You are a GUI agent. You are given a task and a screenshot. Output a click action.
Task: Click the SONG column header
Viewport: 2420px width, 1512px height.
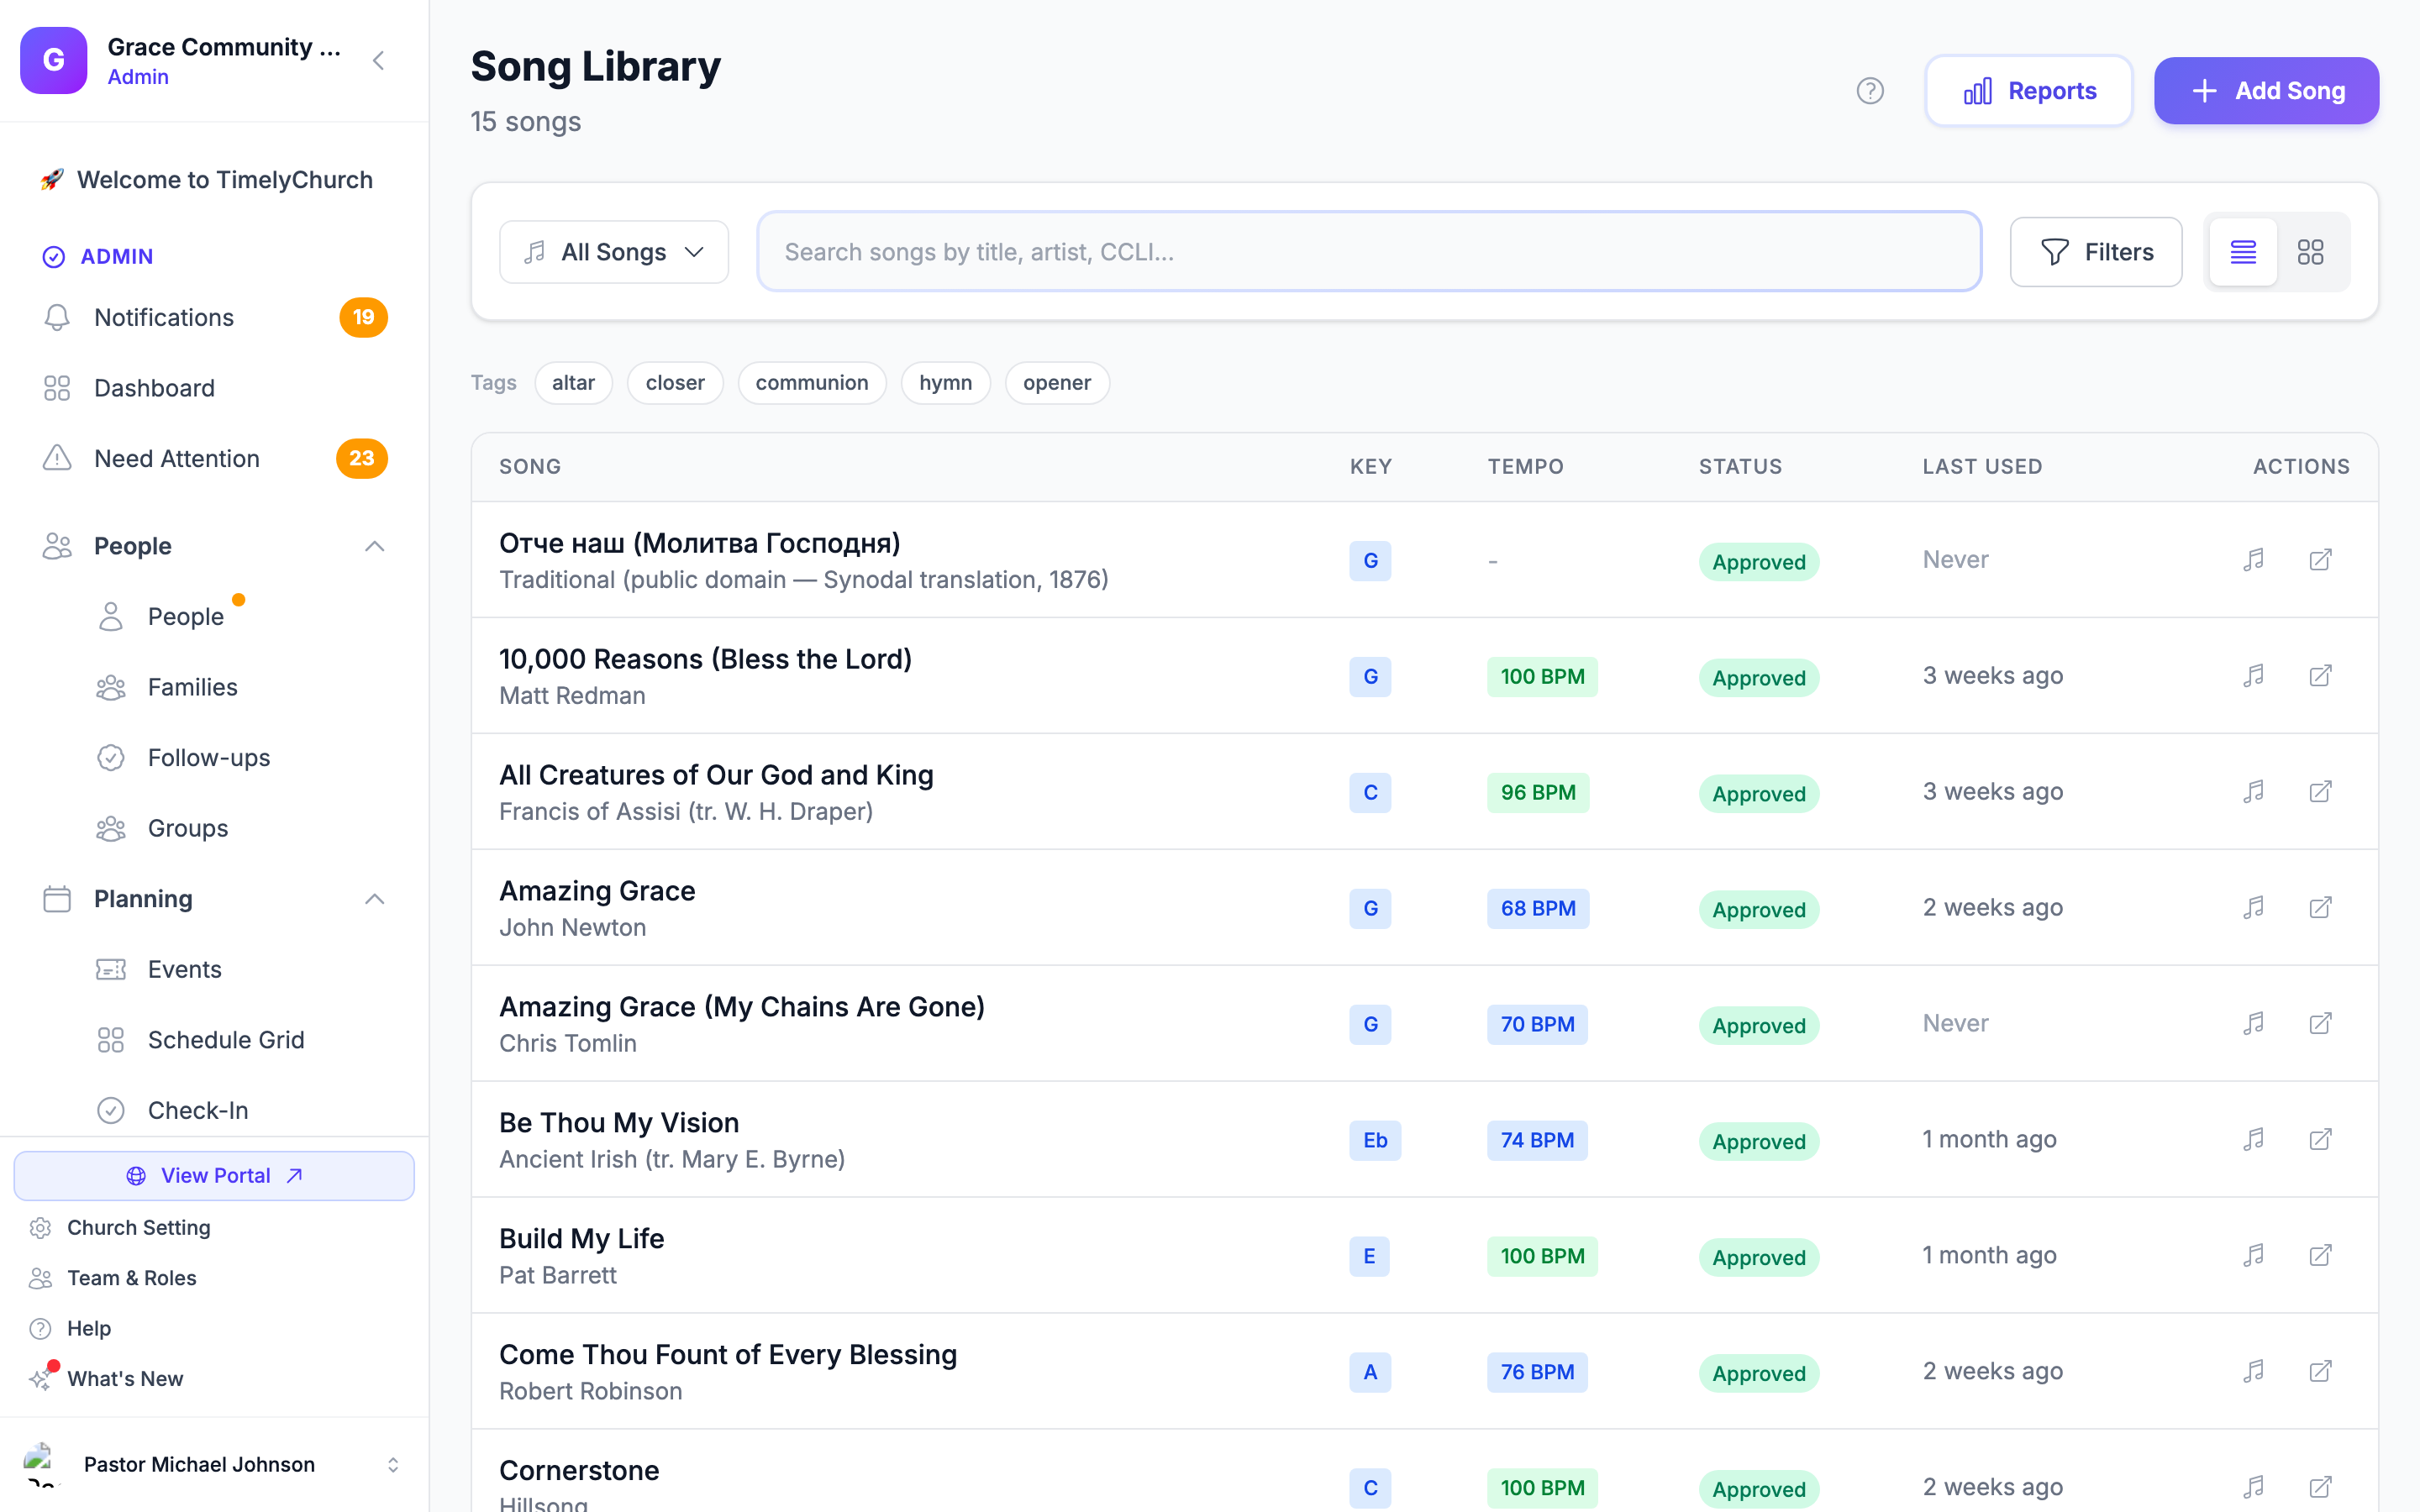(x=530, y=466)
